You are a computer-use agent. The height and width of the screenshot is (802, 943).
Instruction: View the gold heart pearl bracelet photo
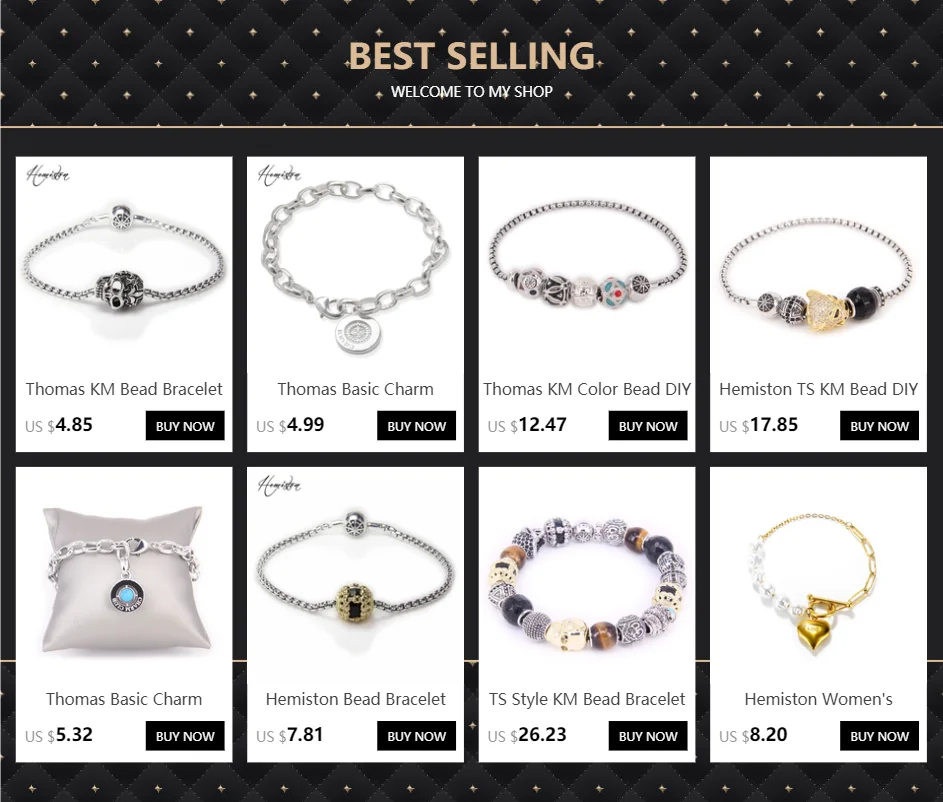click(x=819, y=575)
